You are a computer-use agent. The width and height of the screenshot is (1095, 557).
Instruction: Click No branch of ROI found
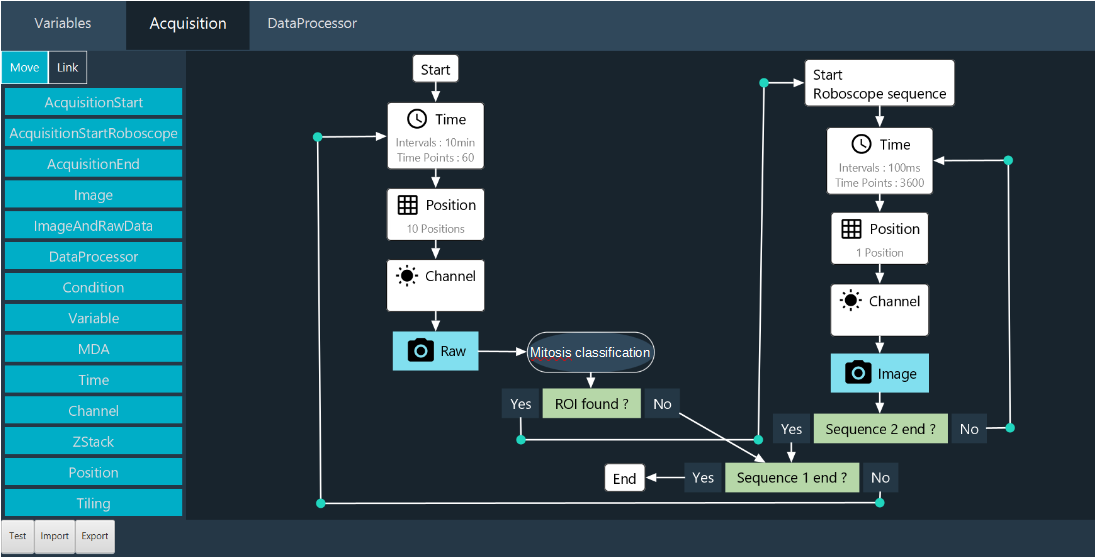click(x=662, y=404)
